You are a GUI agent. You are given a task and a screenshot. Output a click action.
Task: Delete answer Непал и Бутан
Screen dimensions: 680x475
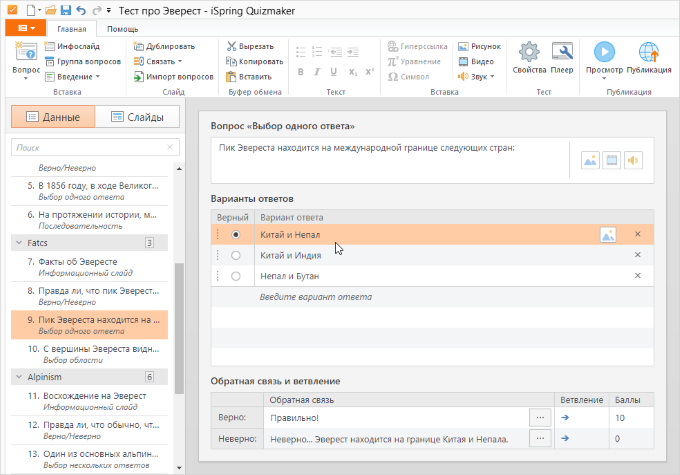pos(638,275)
